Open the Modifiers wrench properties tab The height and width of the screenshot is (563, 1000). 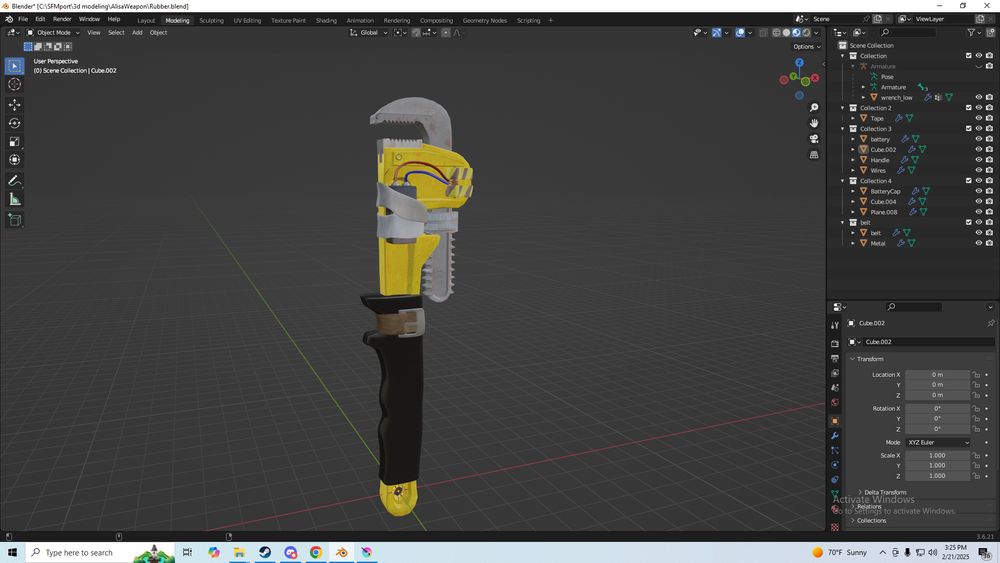pos(835,436)
